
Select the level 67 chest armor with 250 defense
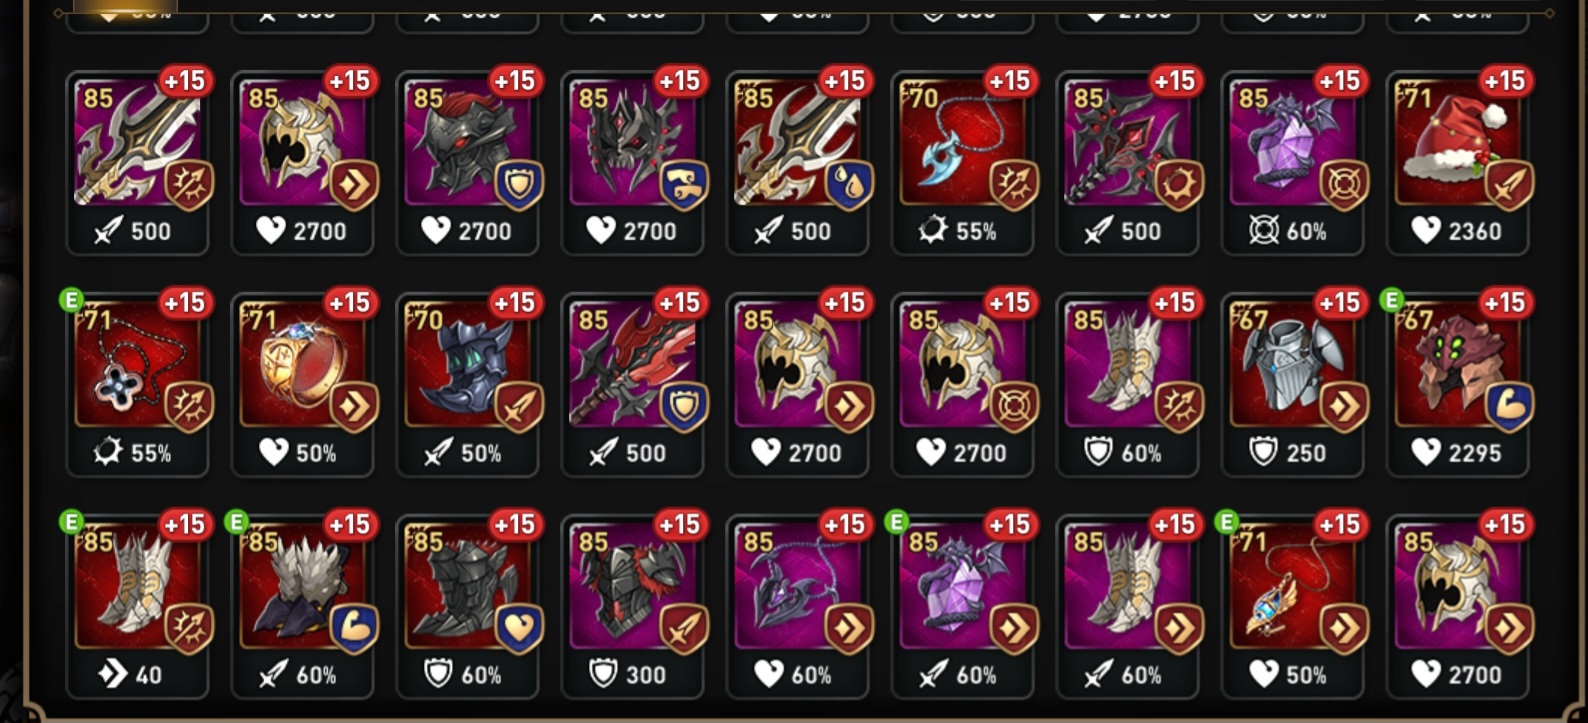1292,384
